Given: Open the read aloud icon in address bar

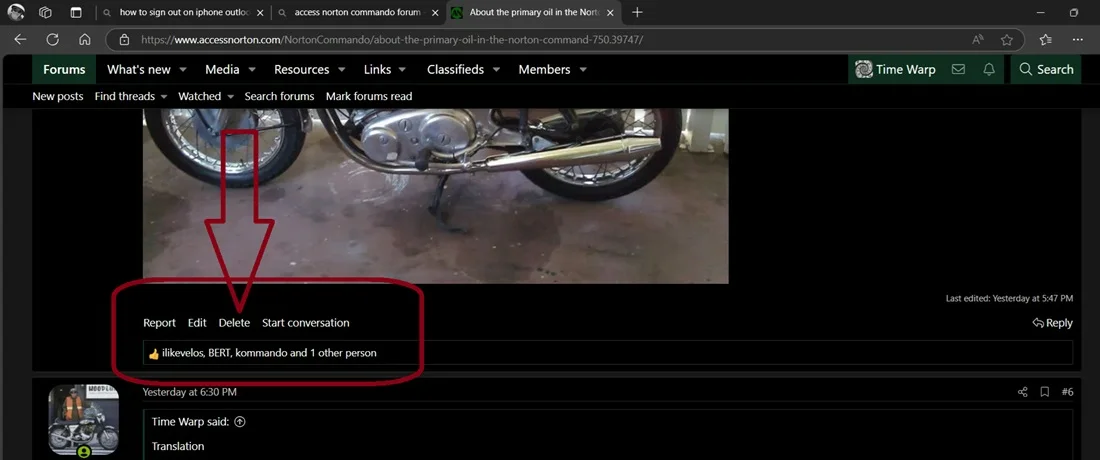Looking at the screenshot, I should pos(978,40).
